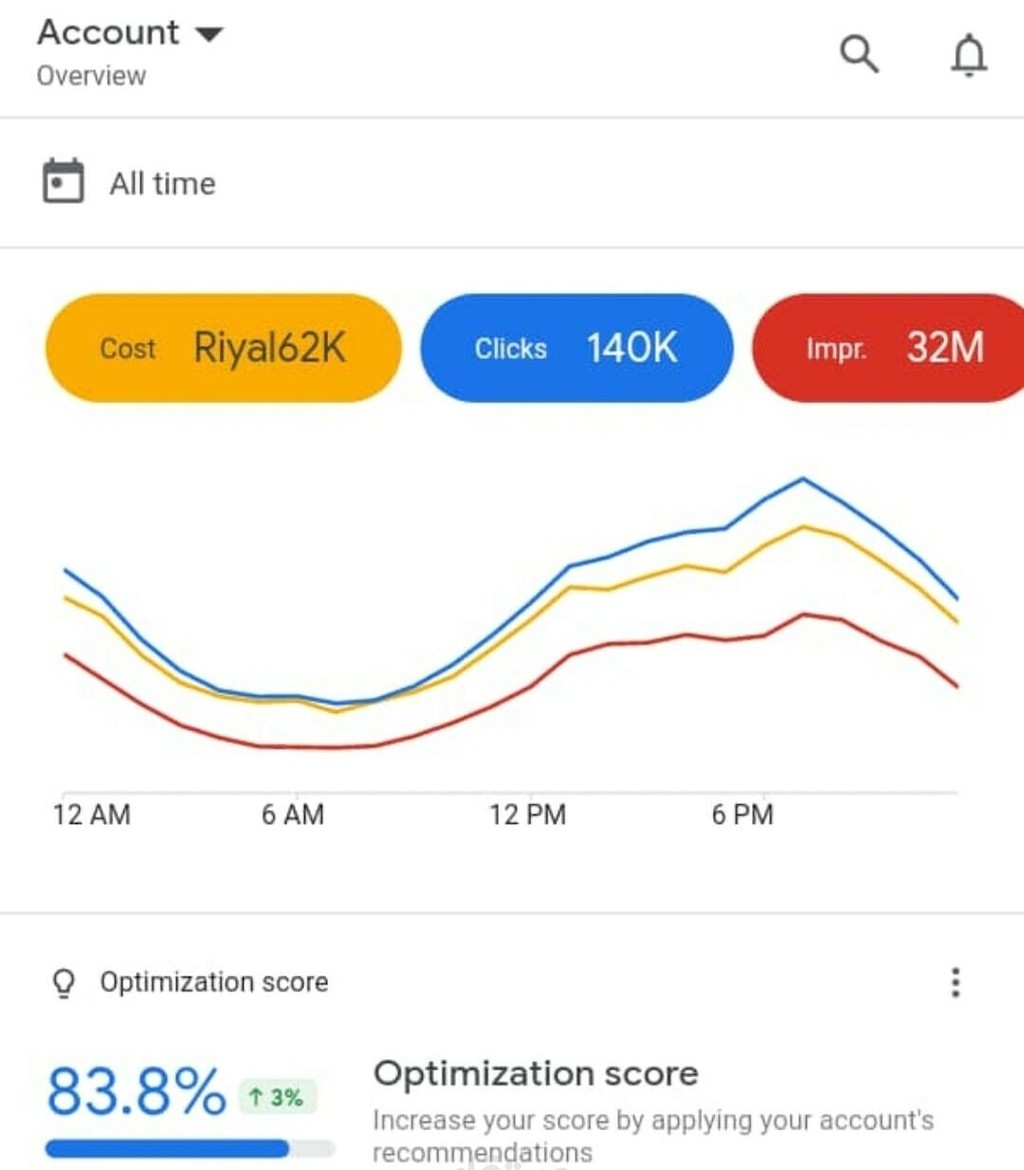The image size is (1024, 1170).
Task: Open the All time date range selector
Action: pyautogui.click(x=162, y=183)
